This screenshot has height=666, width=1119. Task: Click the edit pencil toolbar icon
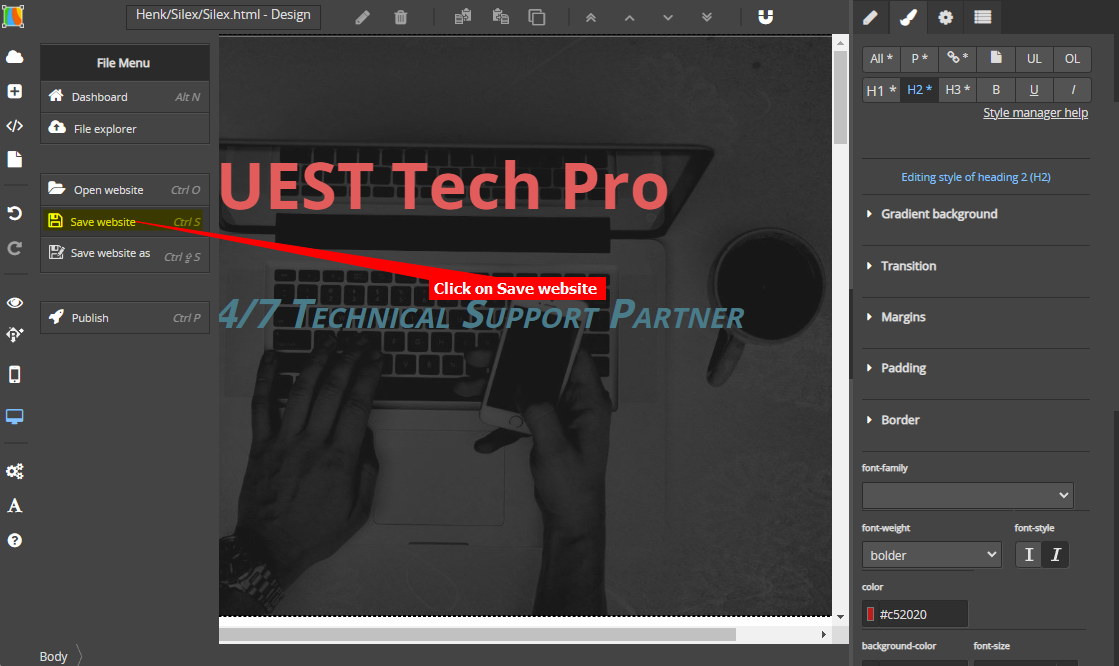click(x=363, y=17)
